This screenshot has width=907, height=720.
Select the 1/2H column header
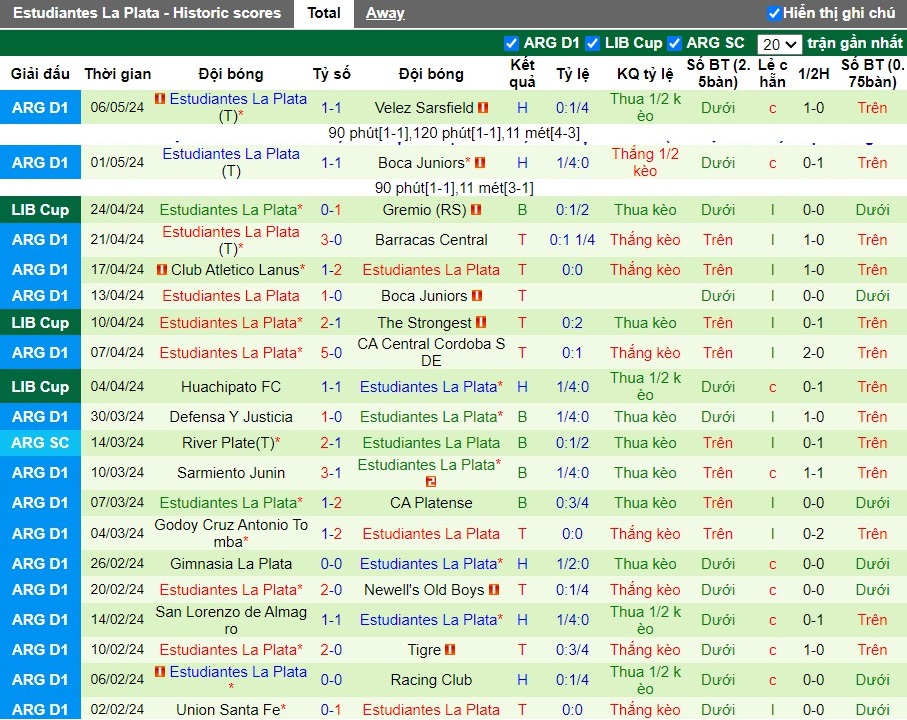click(x=813, y=73)
